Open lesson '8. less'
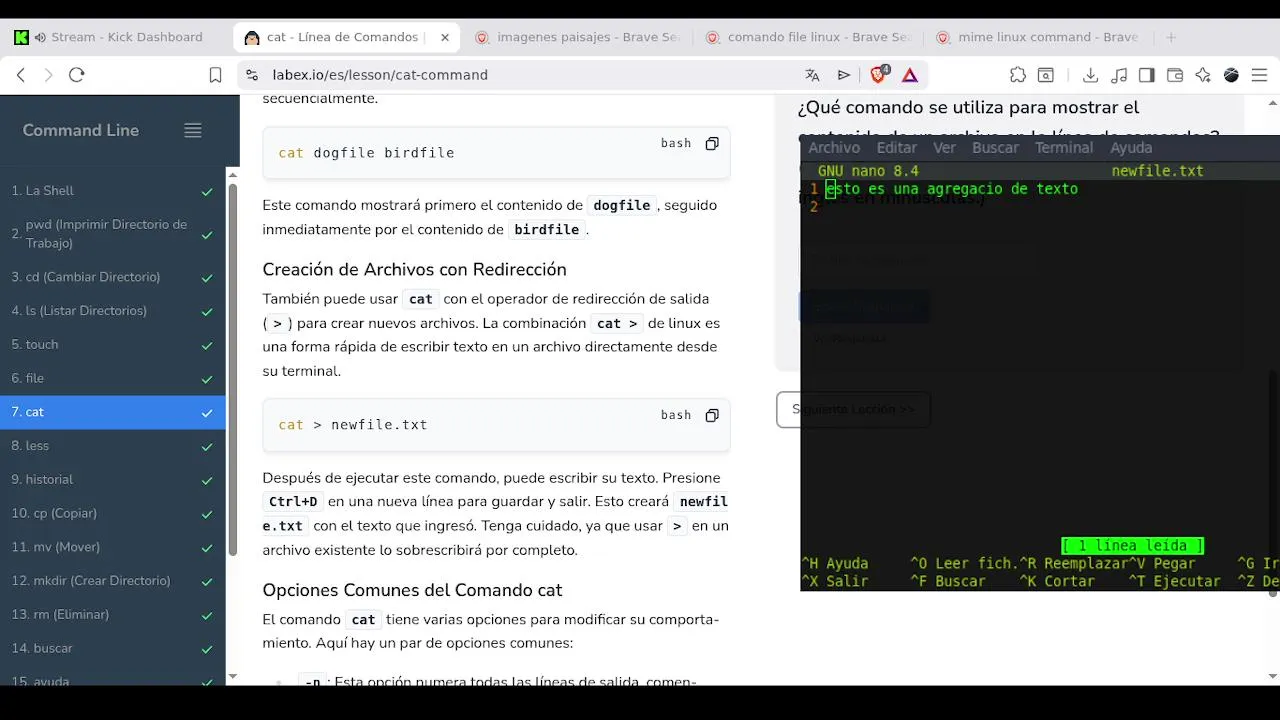The image size is (1280, 720). click(x=112, y=446)
